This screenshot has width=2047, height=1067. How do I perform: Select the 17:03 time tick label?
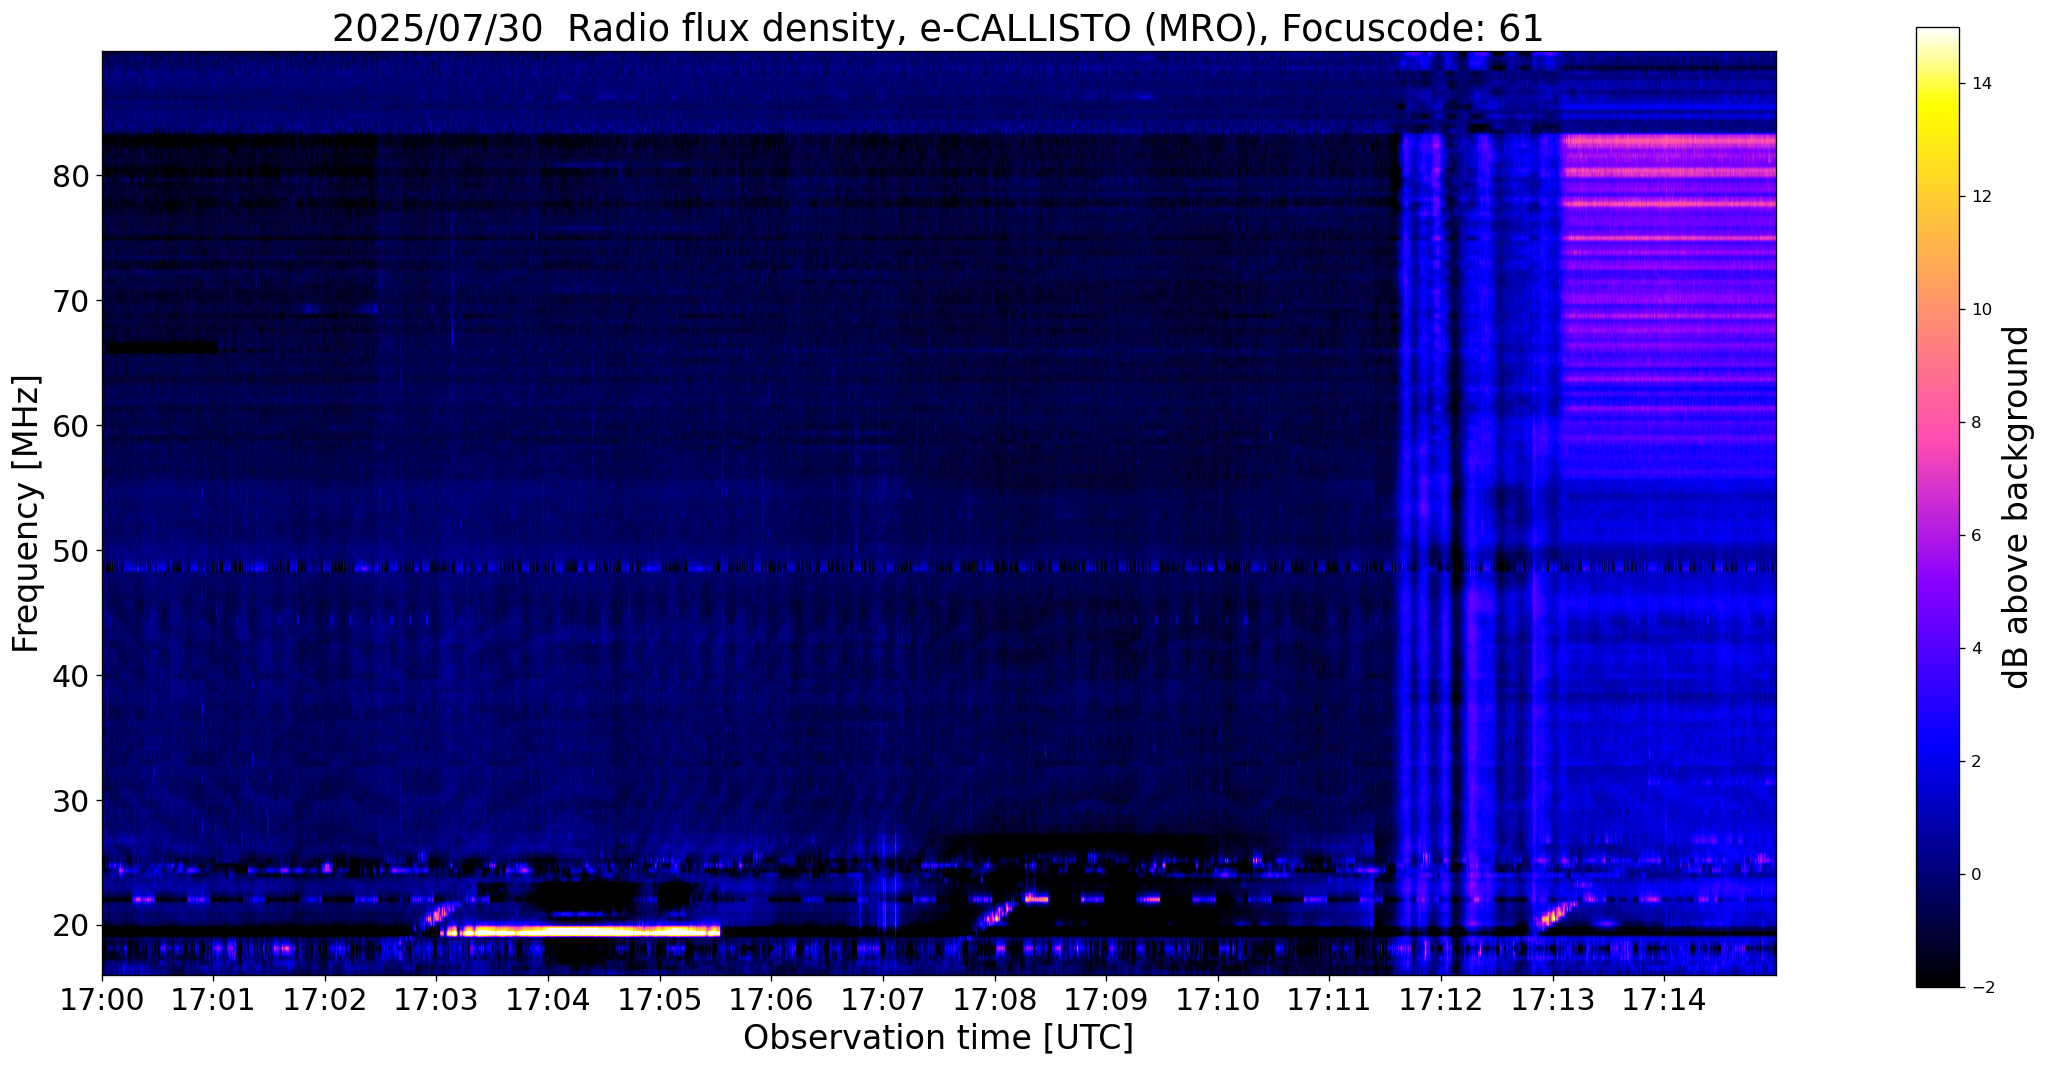[436, 1001]
